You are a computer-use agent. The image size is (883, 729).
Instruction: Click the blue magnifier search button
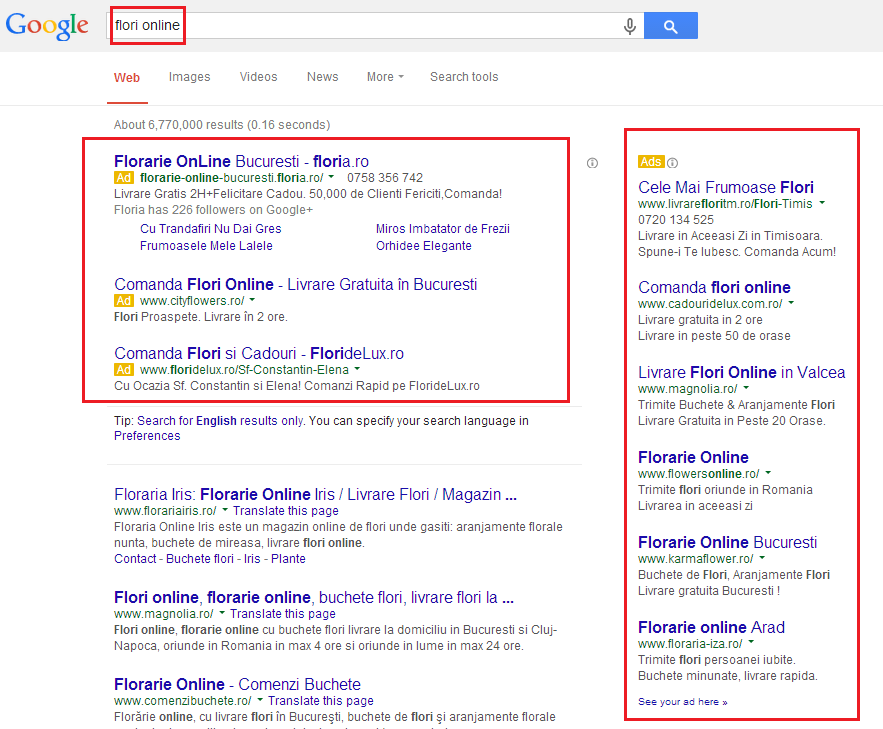pos(670,26)
